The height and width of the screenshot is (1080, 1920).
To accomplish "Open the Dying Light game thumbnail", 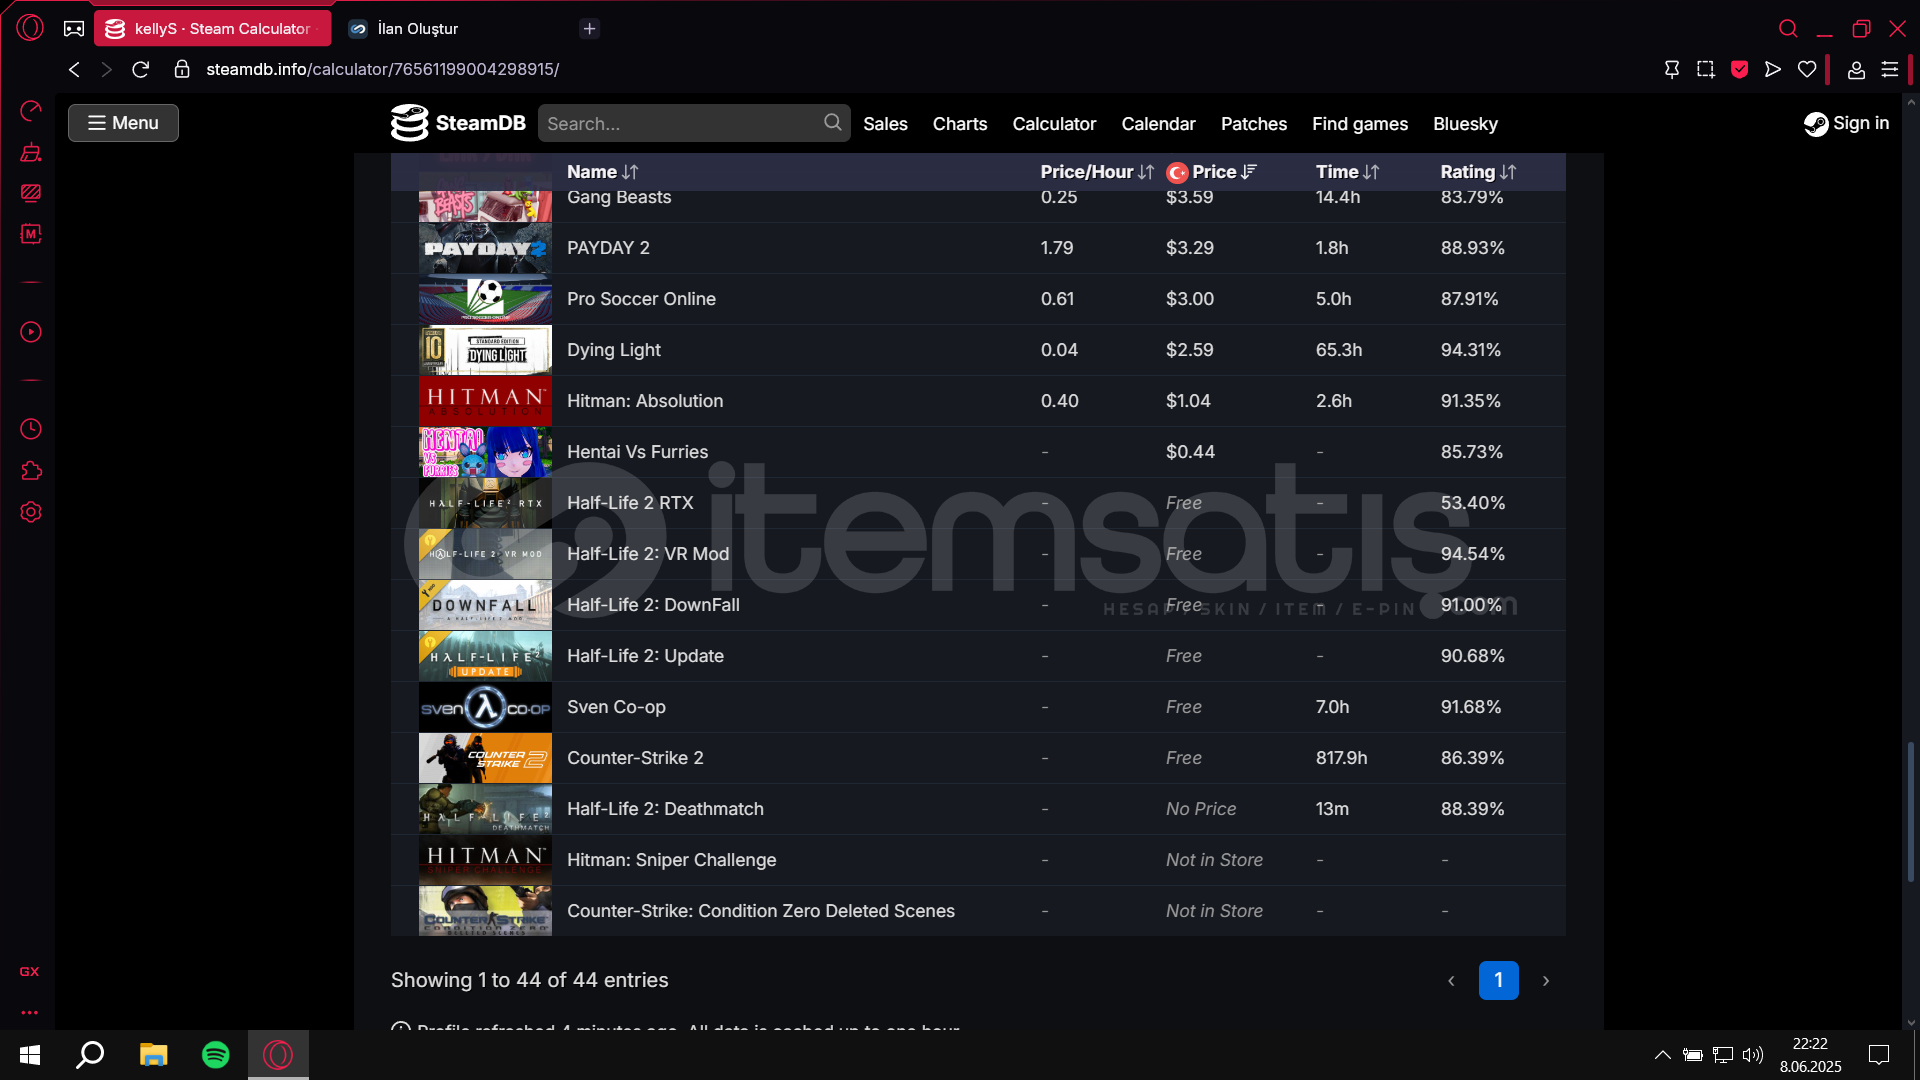I will (x=485, y=350).
